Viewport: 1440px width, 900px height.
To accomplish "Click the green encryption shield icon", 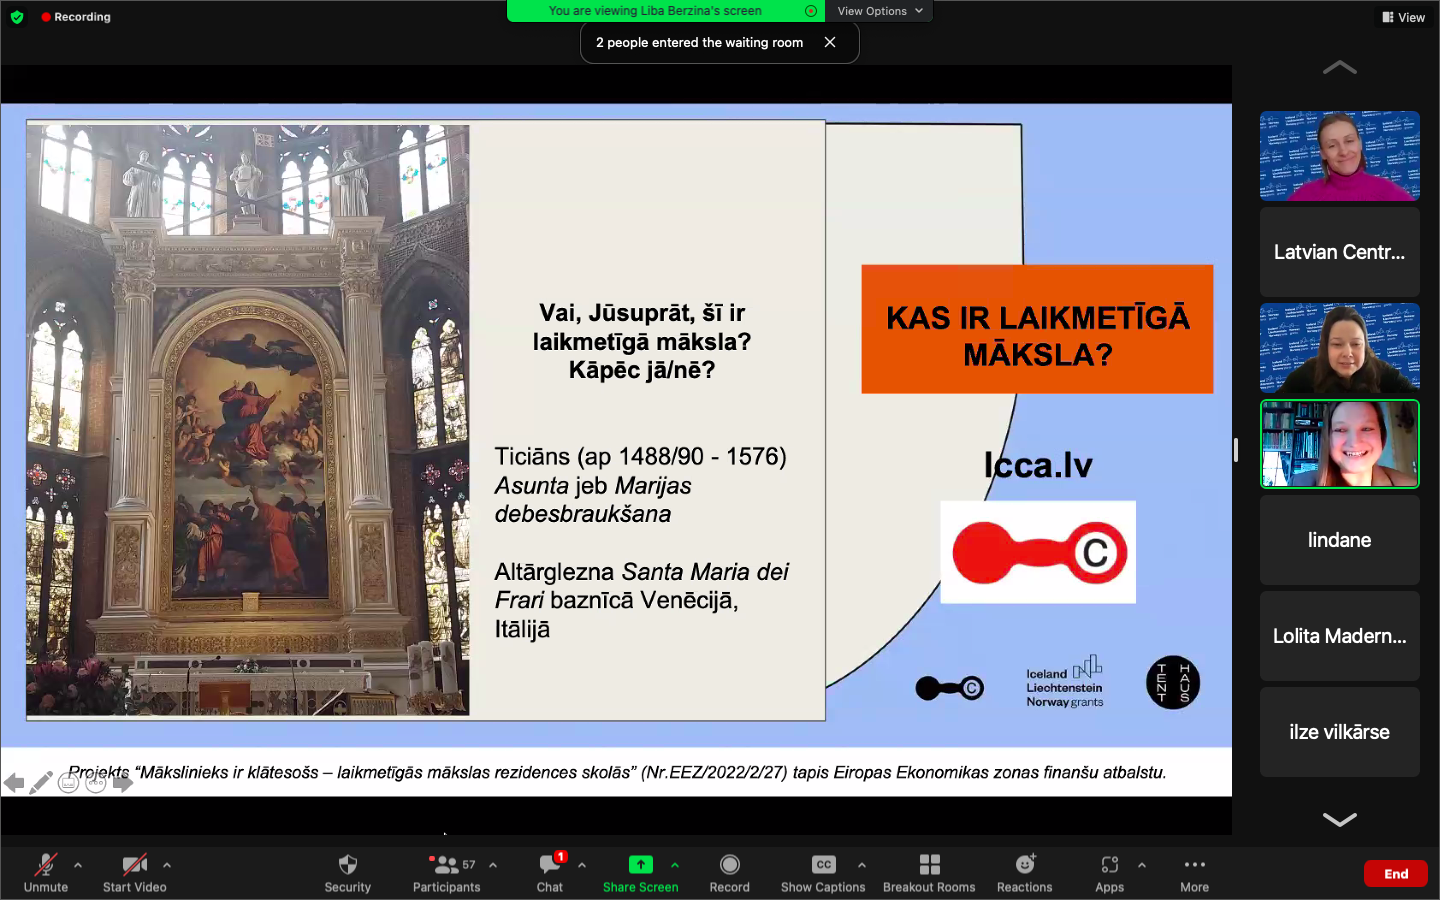I will click(17, 17).
